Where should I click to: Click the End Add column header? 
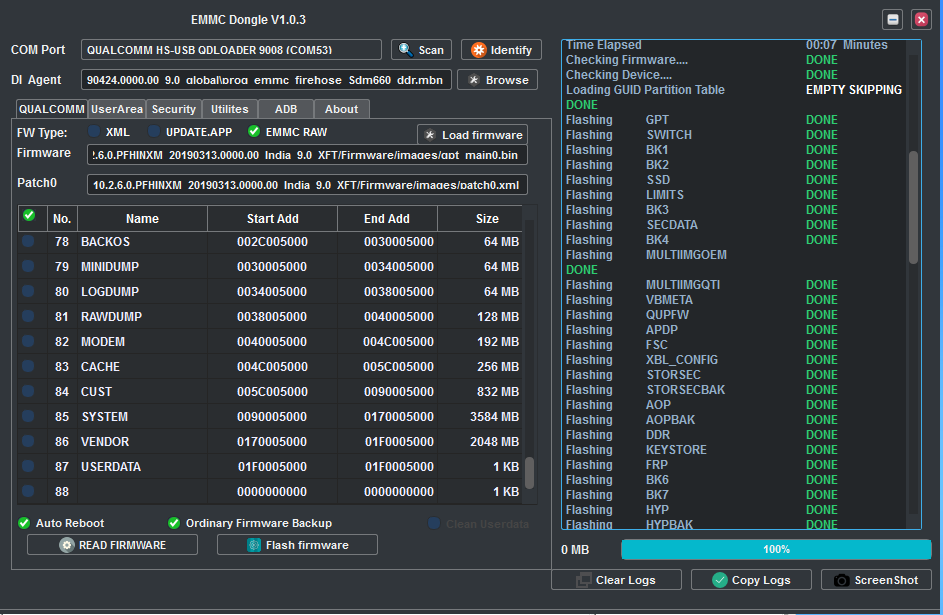coord(387,219)
